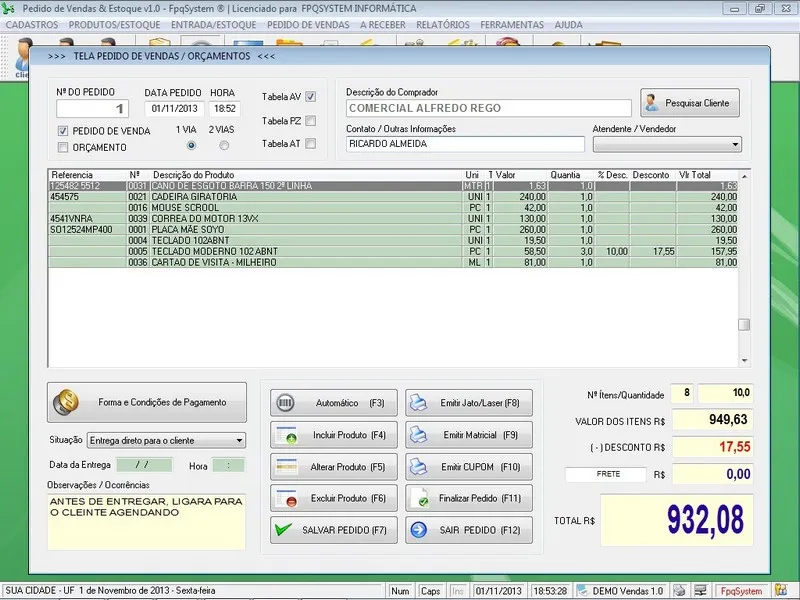
Task: Select the 2 Vias radio option
Action: [x=224, y=145]
